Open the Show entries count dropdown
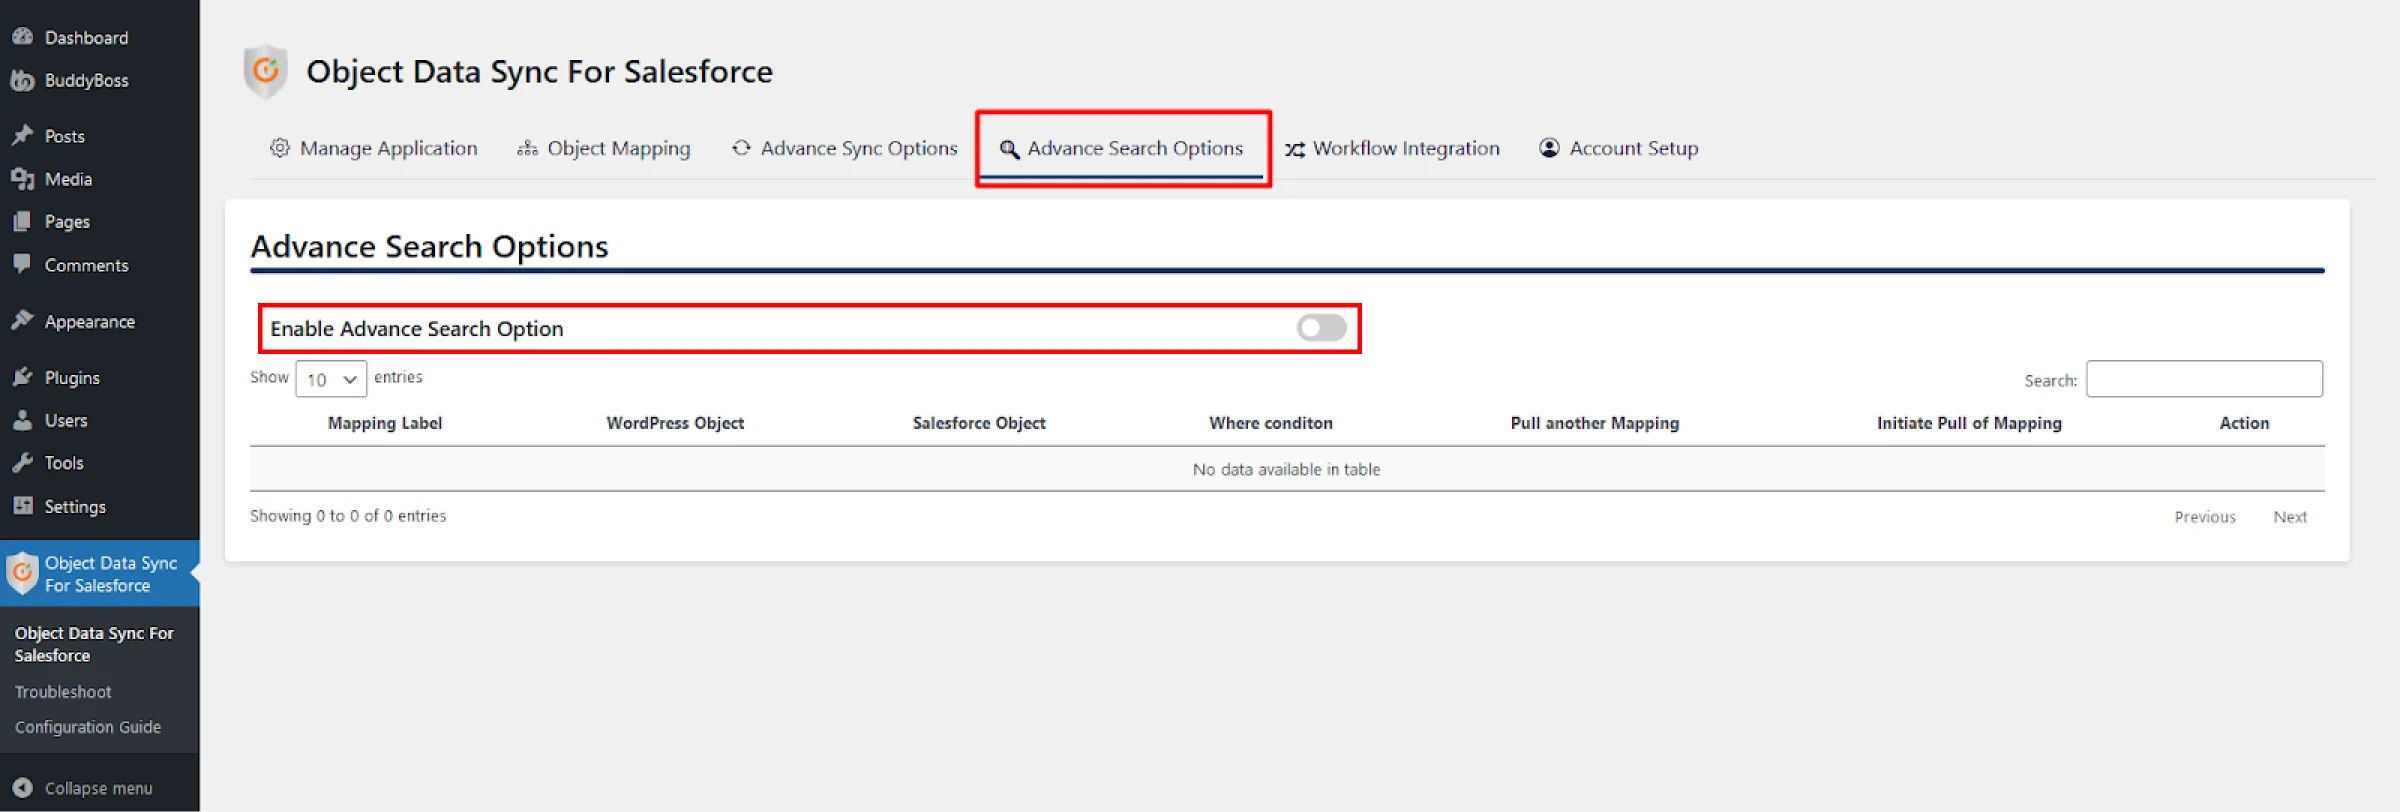Screen dimensions: 2400x812 pyautogui.click(x=331, y=379)
